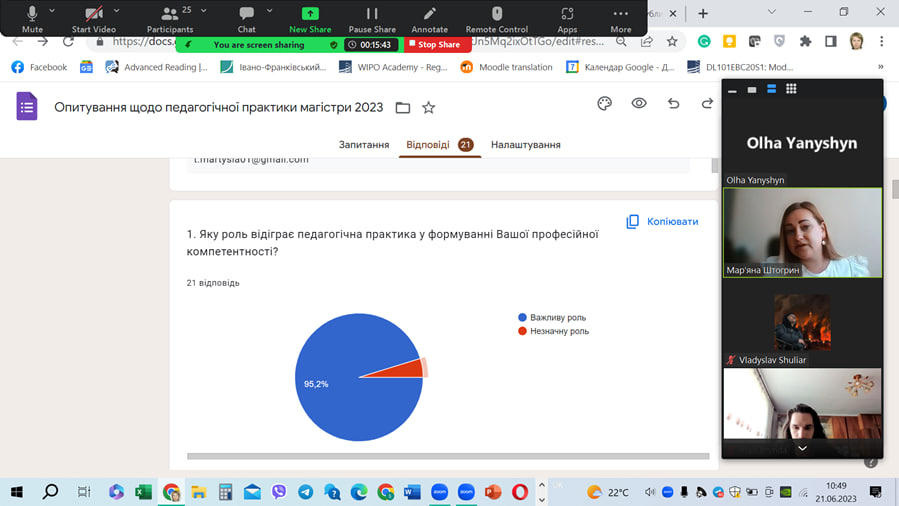Customize theme palette icon
Image resolution: width=899 pixels, height=506 pixels.
click(604, 104)
